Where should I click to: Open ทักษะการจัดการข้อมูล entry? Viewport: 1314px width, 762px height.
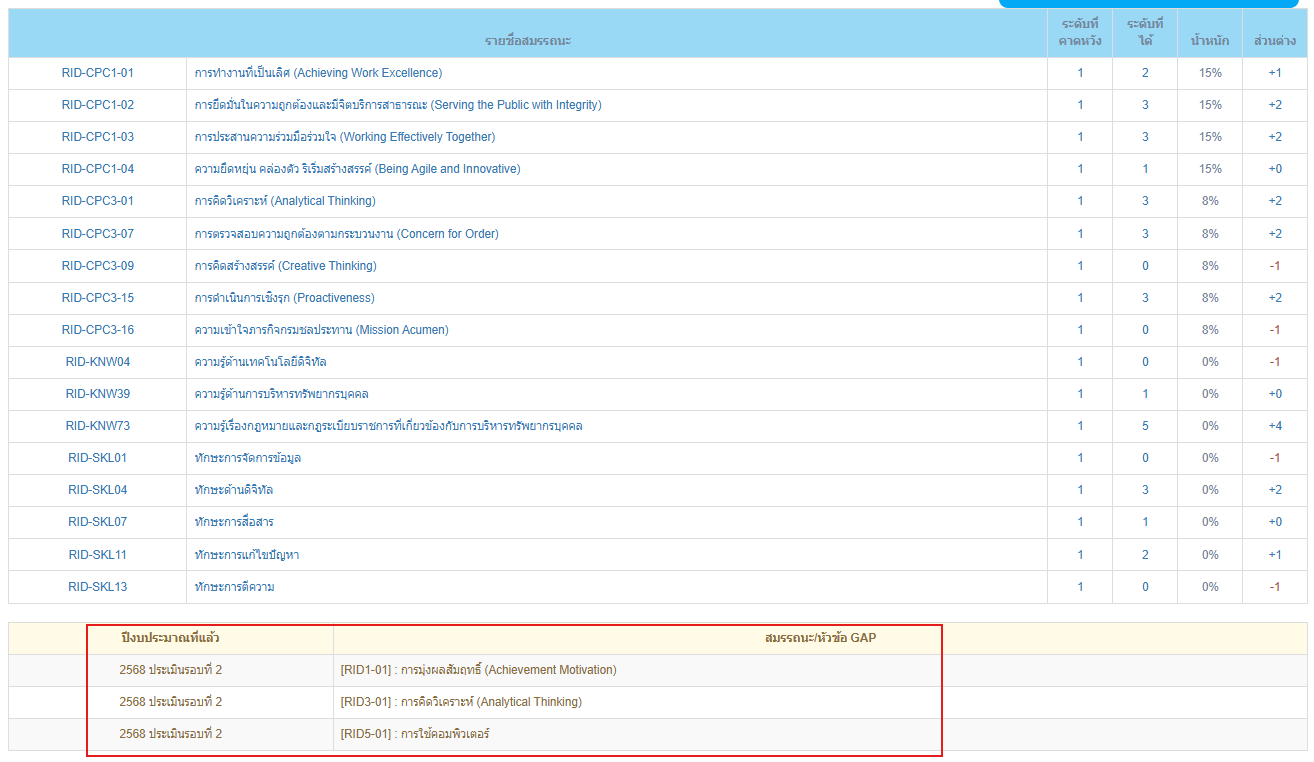(247, 458)
